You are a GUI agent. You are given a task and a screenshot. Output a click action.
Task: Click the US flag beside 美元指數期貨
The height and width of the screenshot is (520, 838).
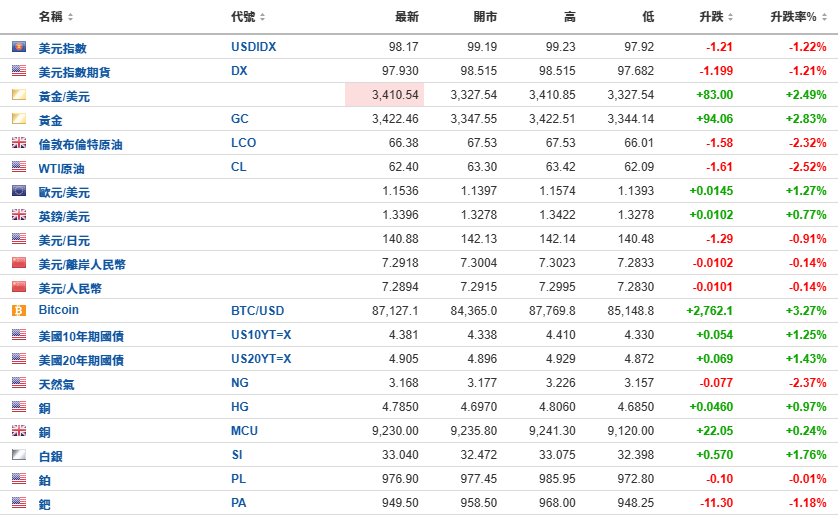point(18,71)
